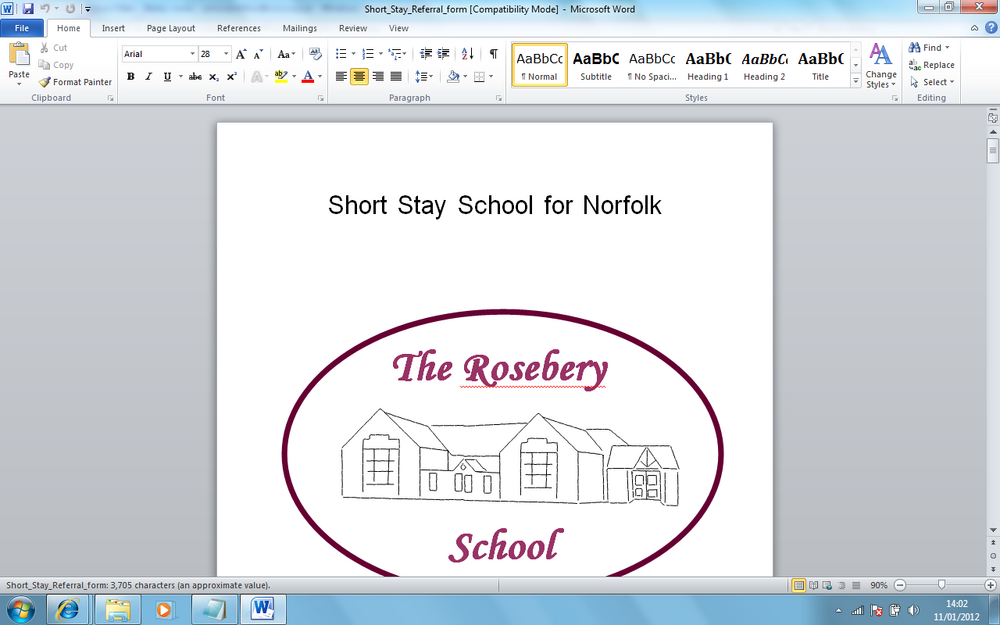This screenshot has width=1000, height=625.
Task: Justify paragraph text
Action: (x=396, y=77)
